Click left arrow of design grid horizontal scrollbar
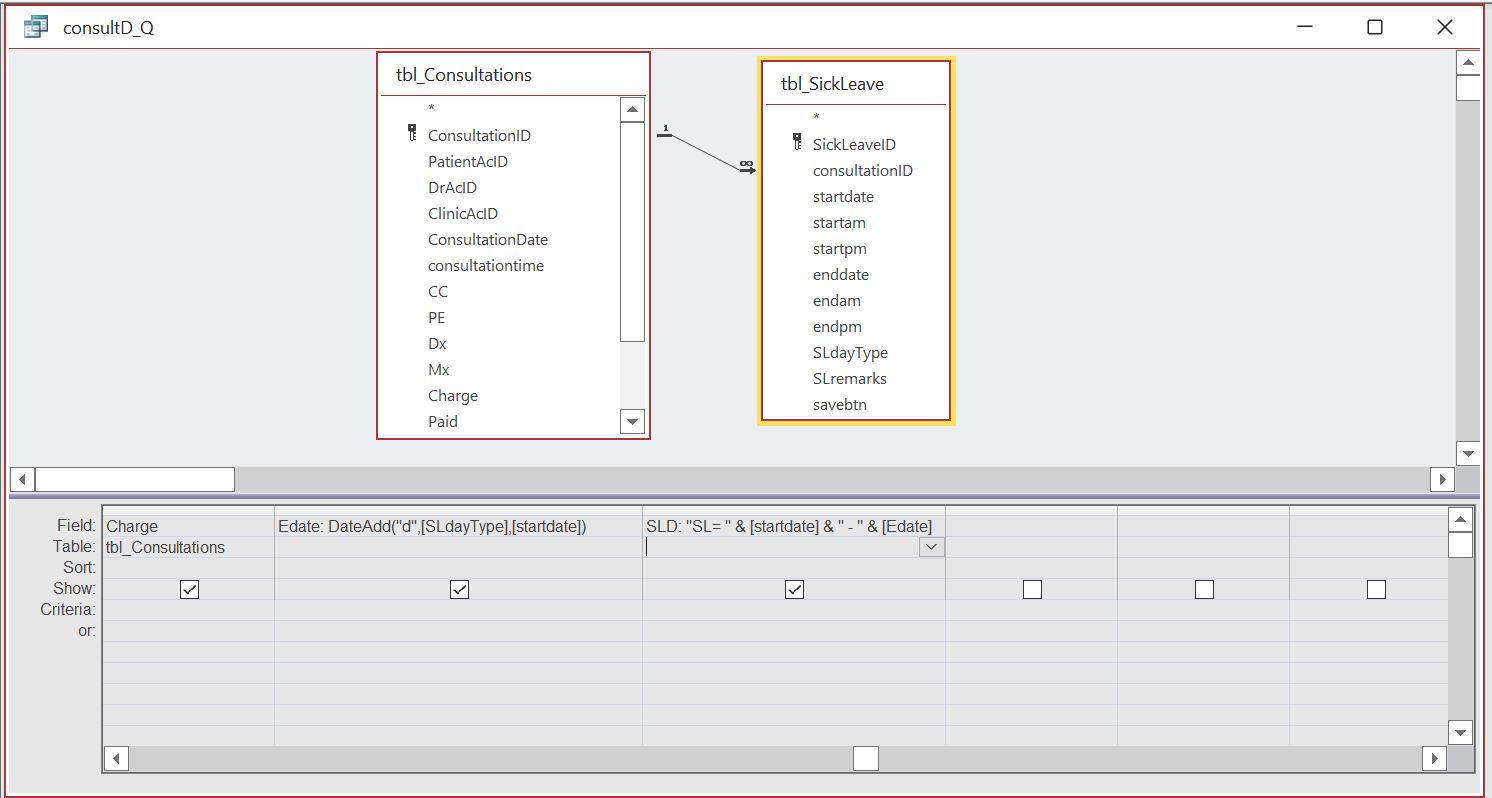The width and height of the screenshot is (1492, 798). 116,759
